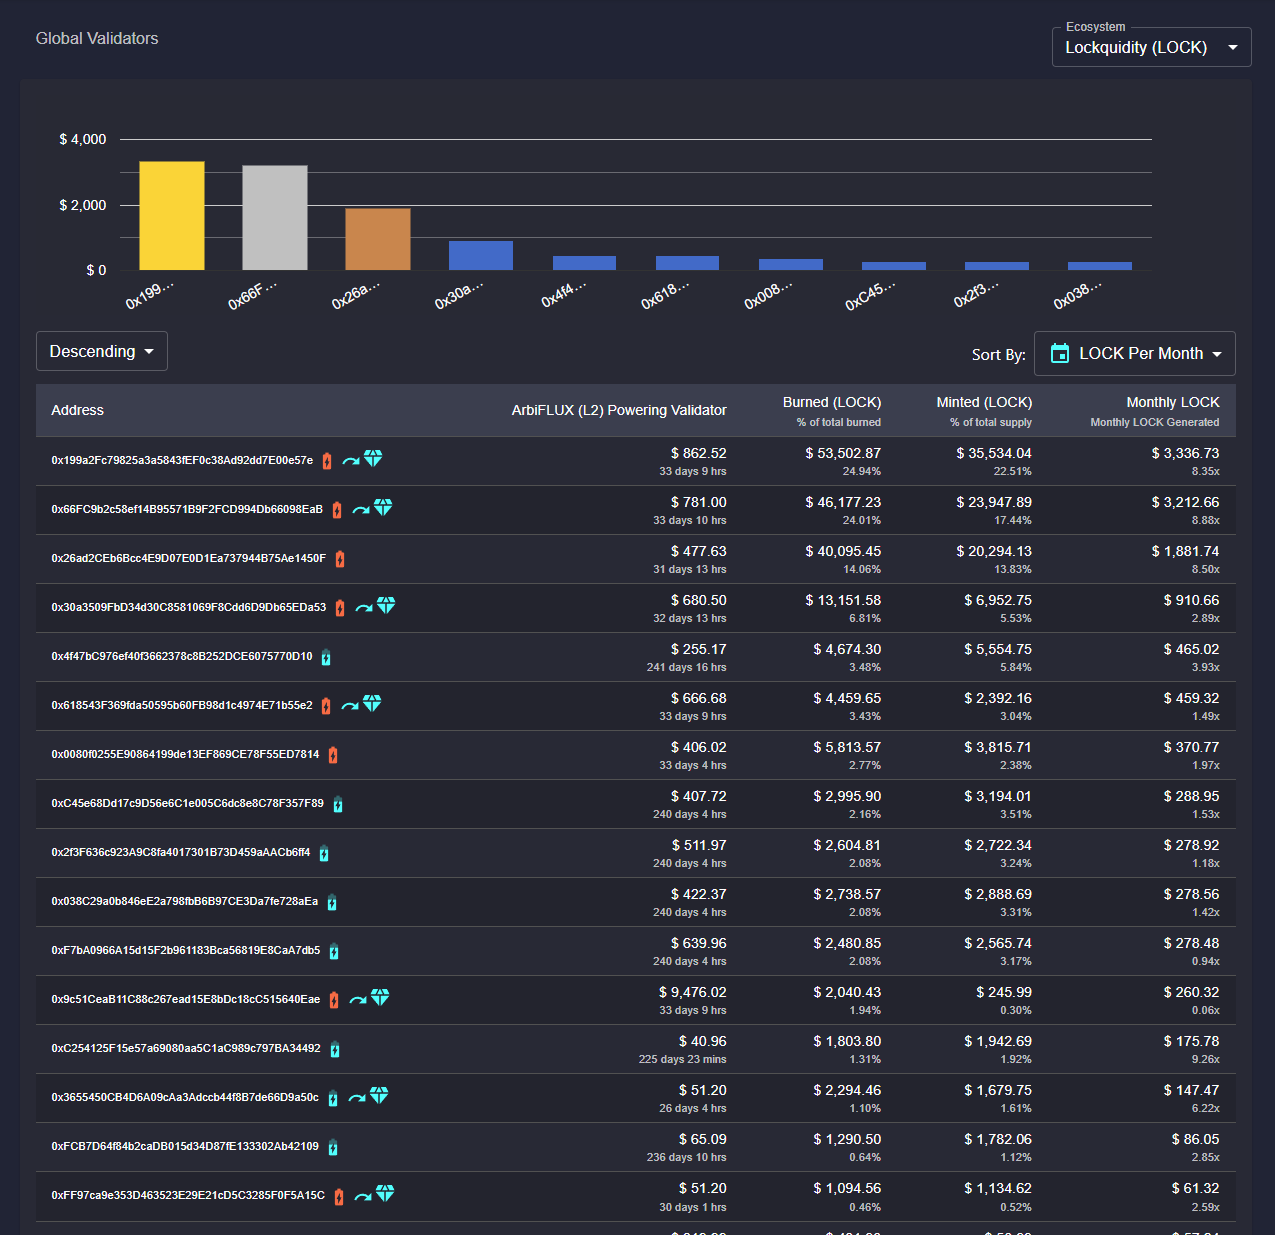Viewport: 1275px width, 1235px height.
Task: Click the diamond icon beside address 0x66FC9b2c
Action: pyautogui.click(x=383, y=507)
